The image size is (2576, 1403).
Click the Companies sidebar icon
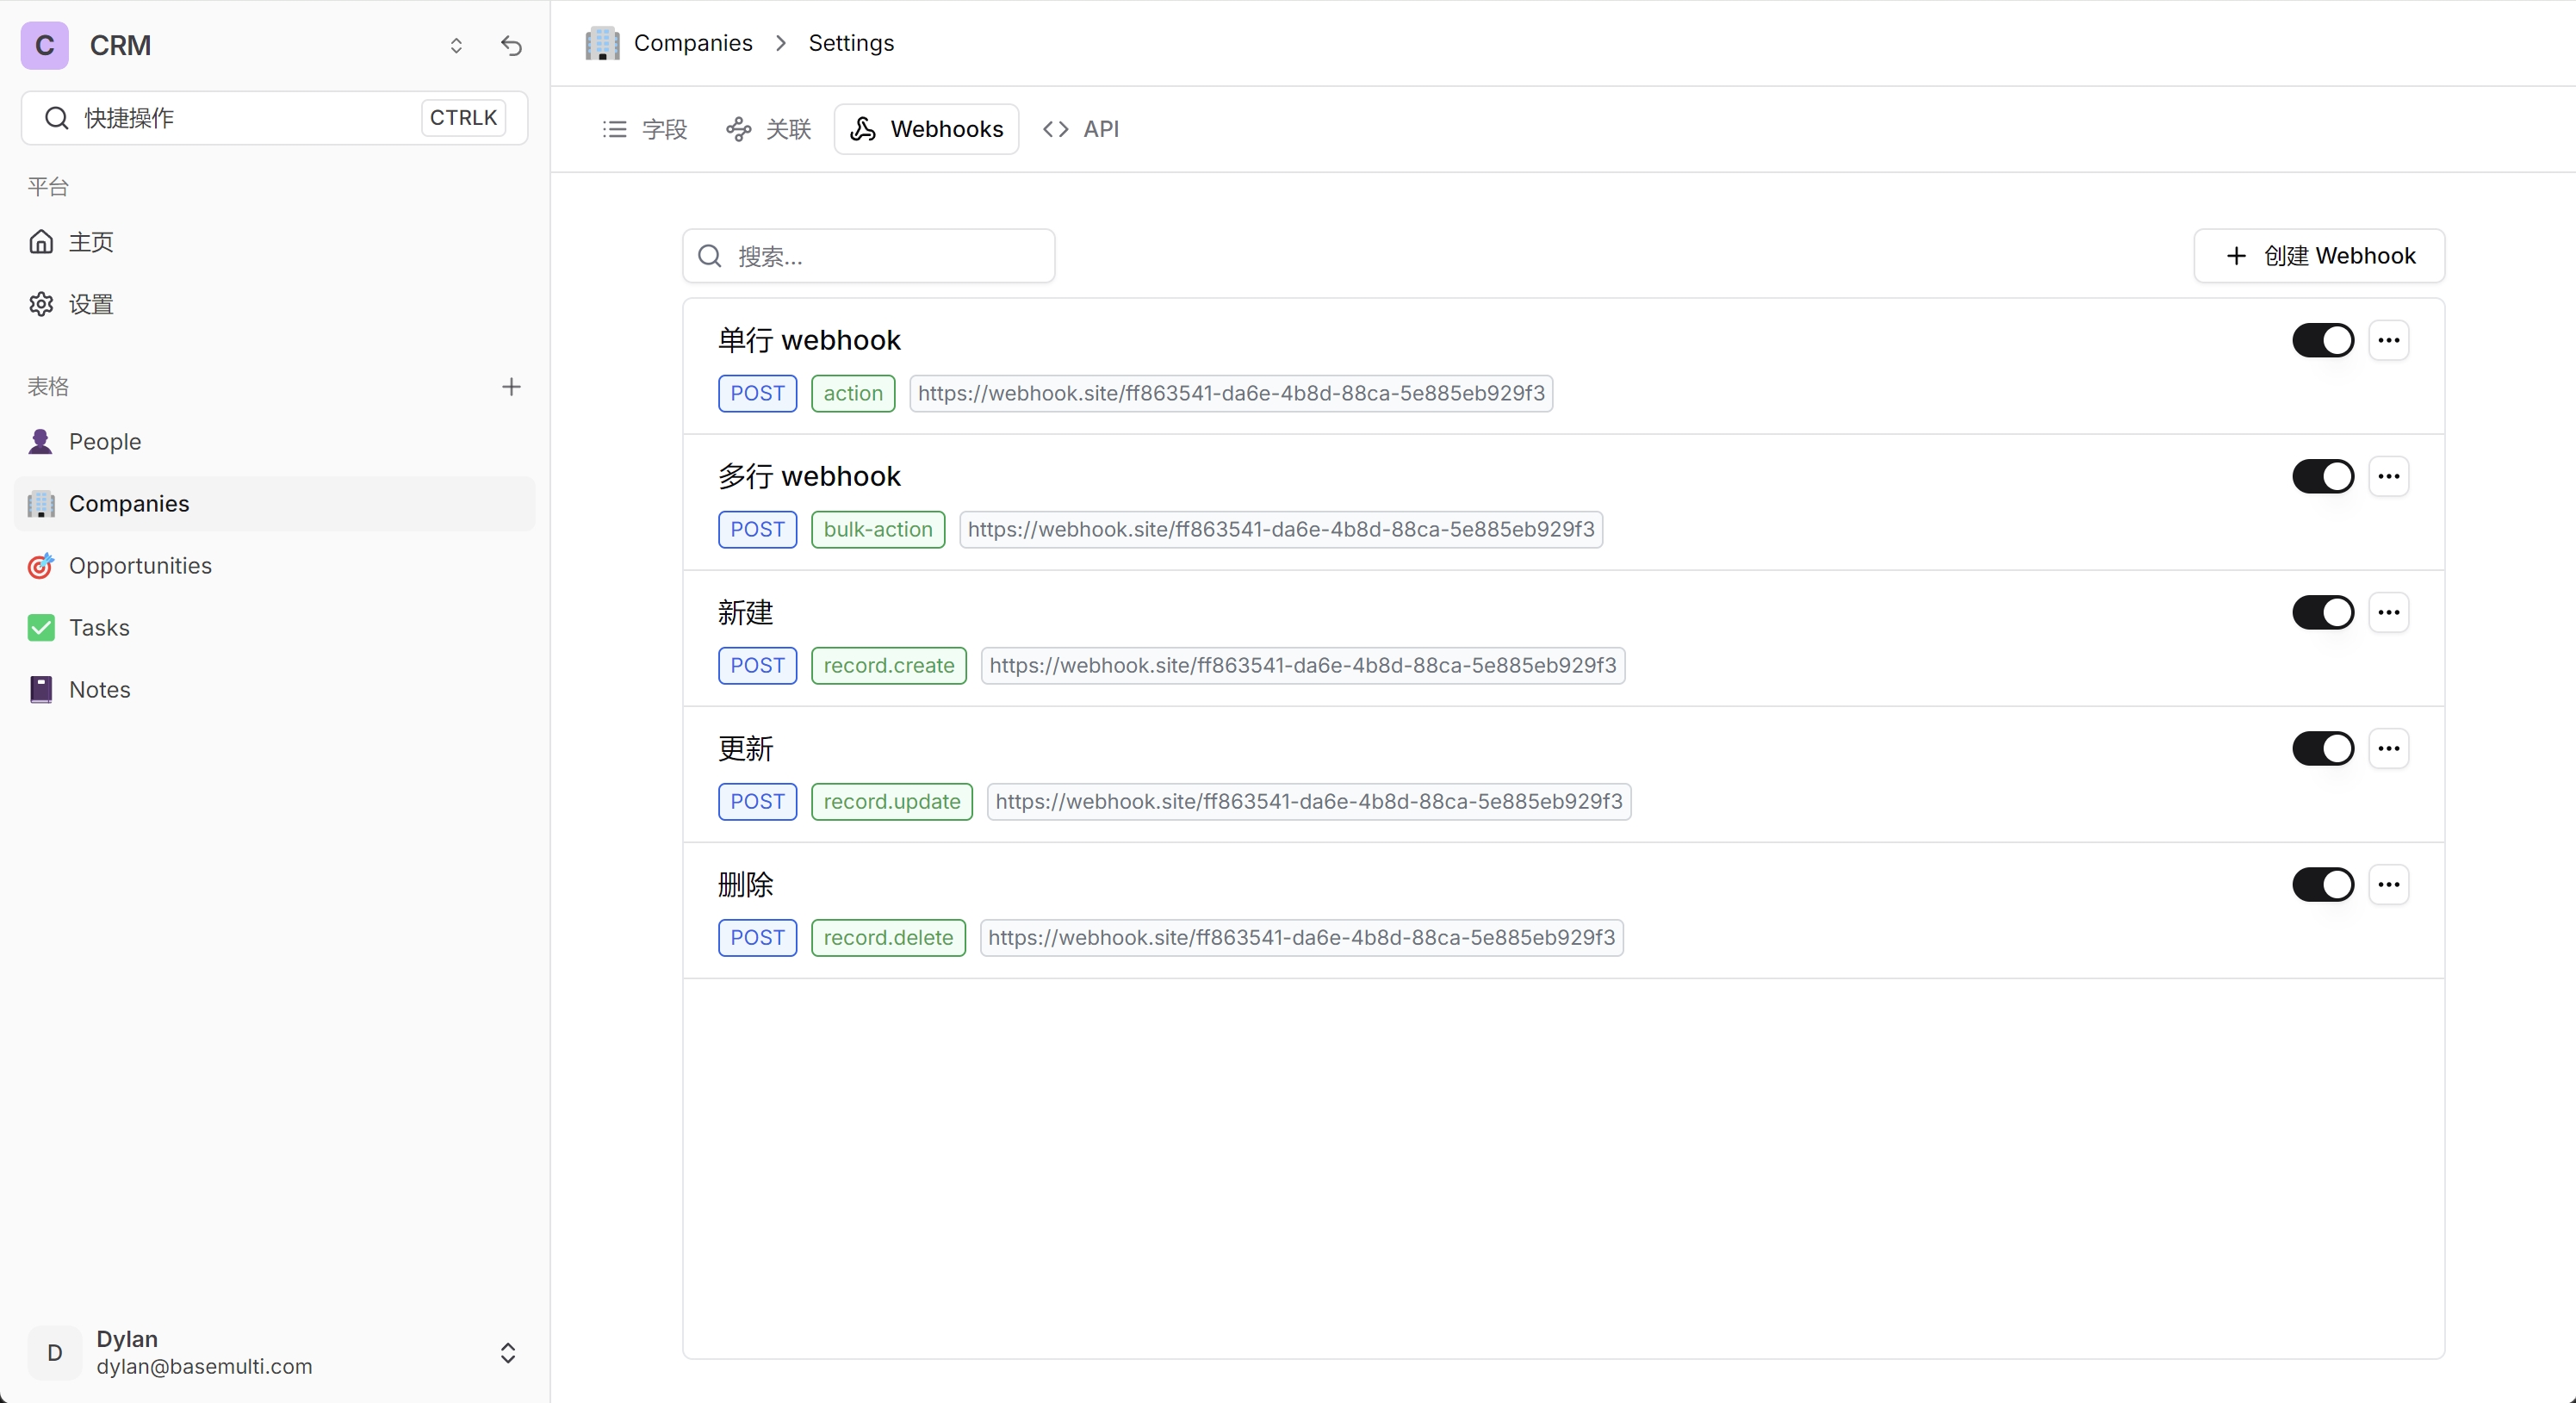[x=41, y=503]
